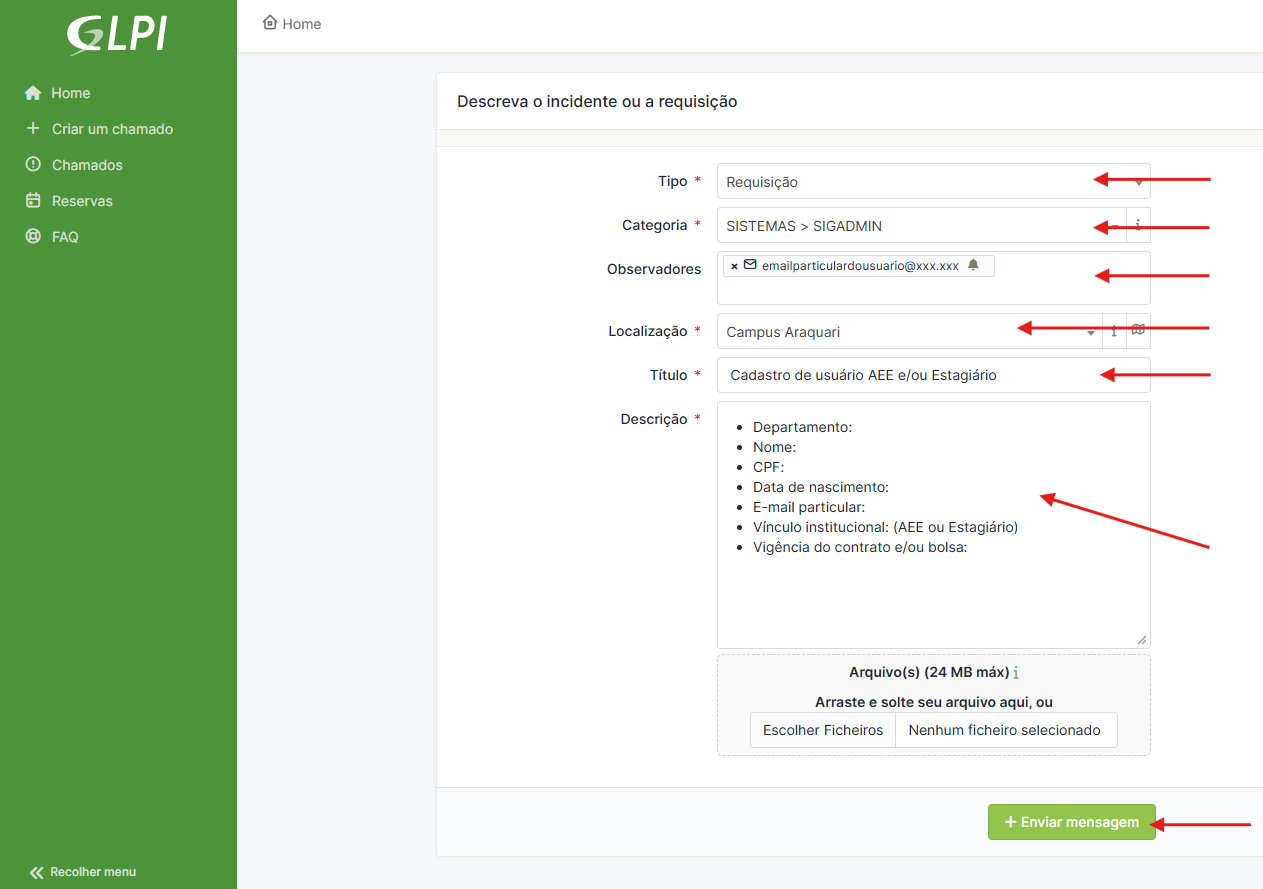Screen dimensions: 1263x889
Task: Open Chamados in the sidebar
Action: click(86, 165)
